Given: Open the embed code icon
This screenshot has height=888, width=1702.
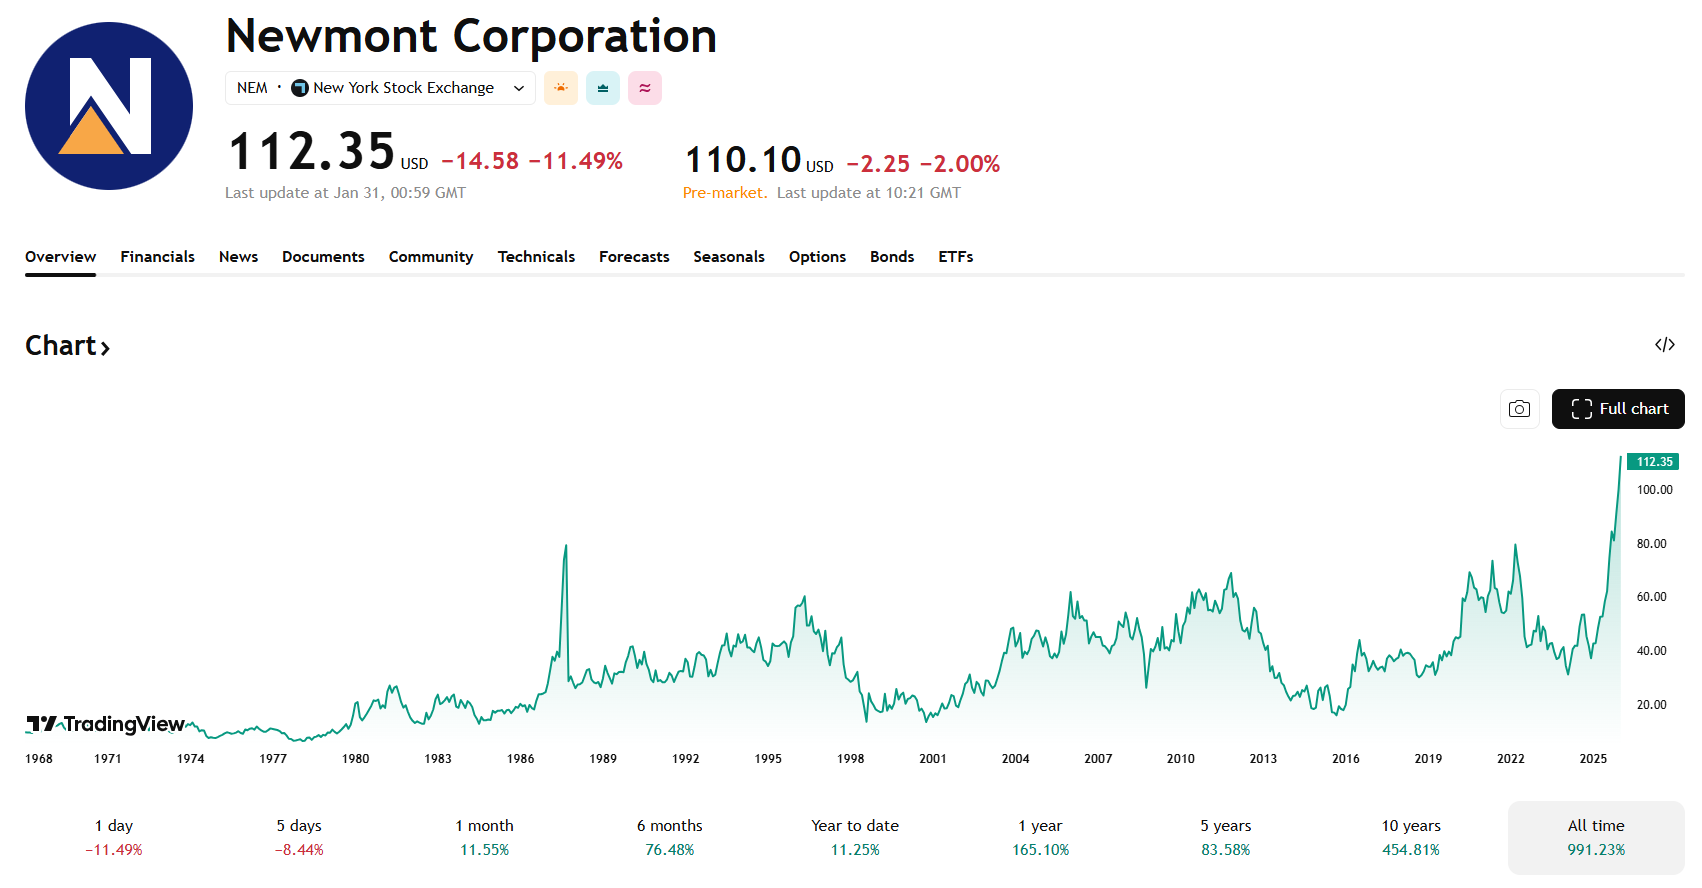Looking at the screenshot, I should (1665, 345).
